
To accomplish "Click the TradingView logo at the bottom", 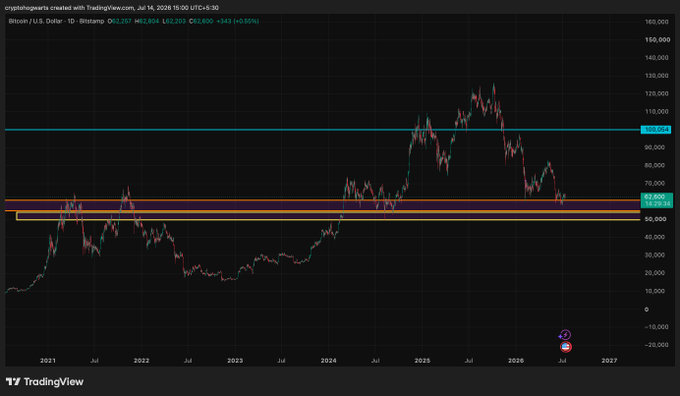I will click(x=45, y=382).
